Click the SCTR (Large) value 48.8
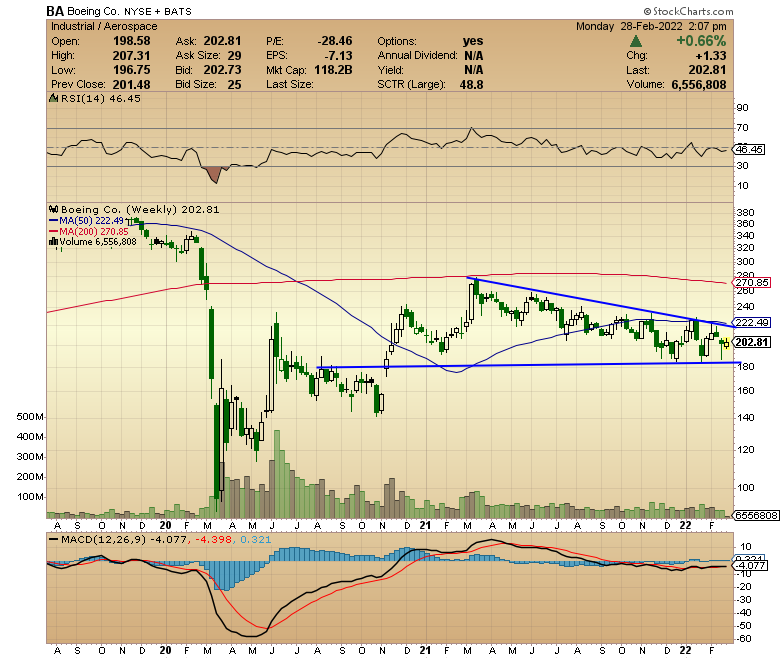Viewport: 780px width, 659px height. coord(472,84)
